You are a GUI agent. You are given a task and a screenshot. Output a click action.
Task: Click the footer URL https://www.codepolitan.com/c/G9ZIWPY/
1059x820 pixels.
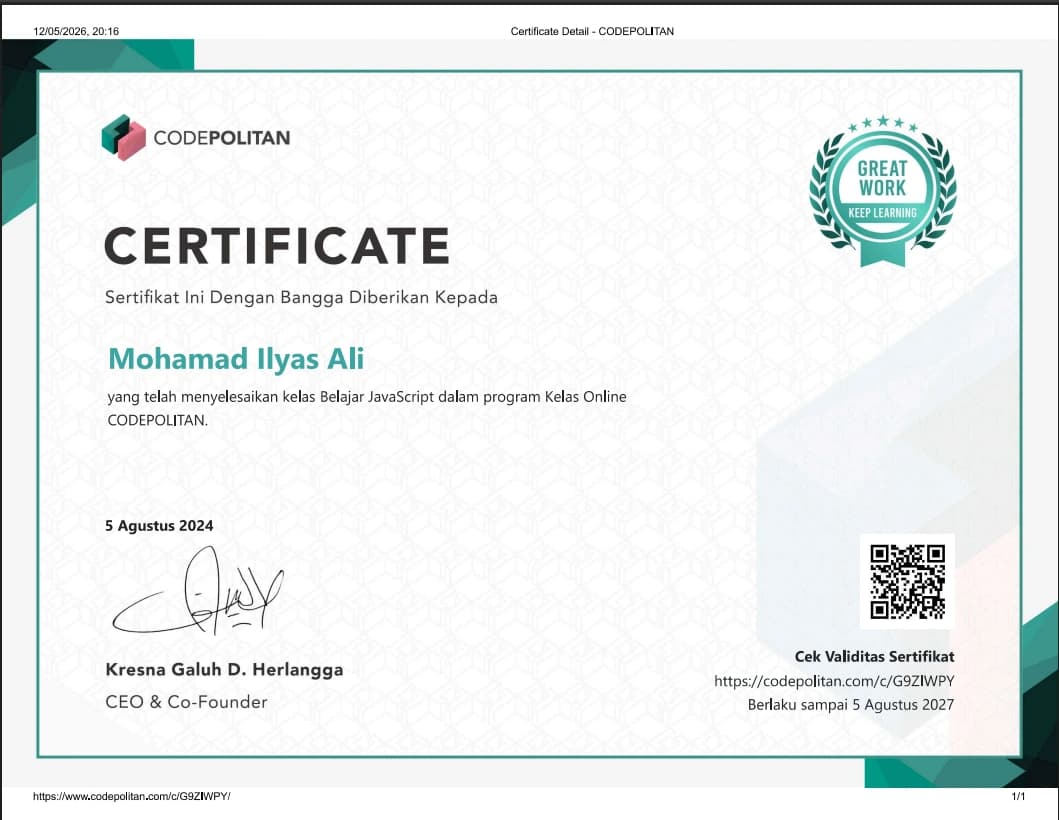click(132, 796)
